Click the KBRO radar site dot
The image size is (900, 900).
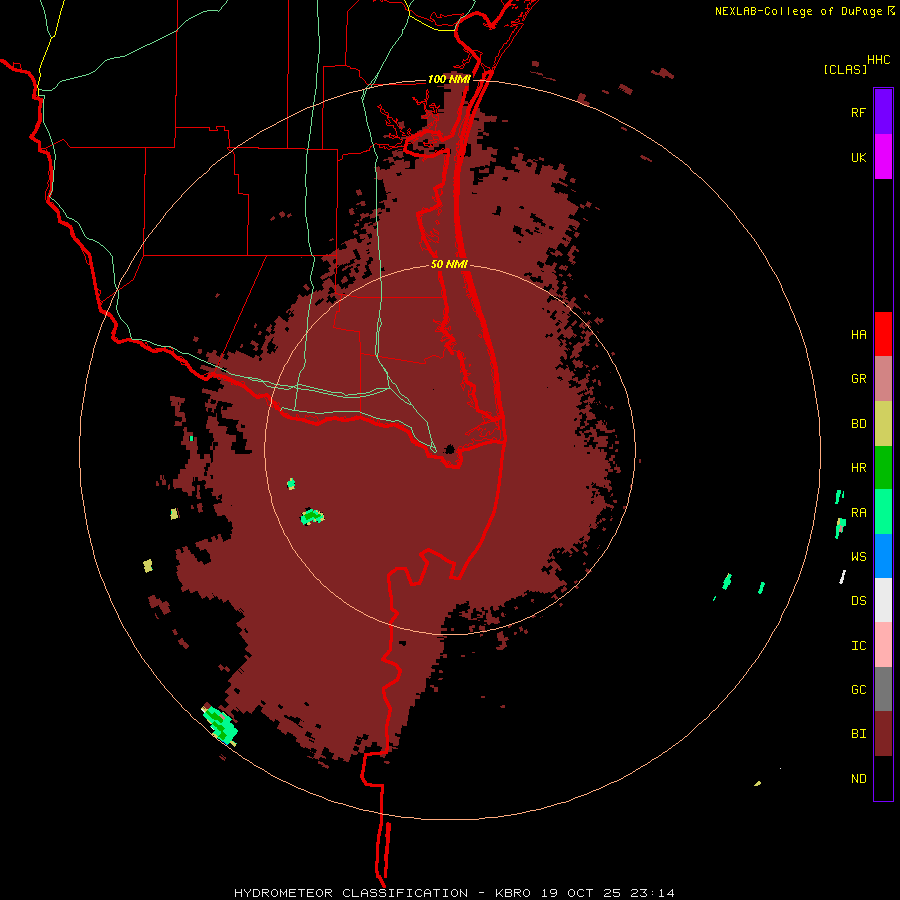[450, 449]
